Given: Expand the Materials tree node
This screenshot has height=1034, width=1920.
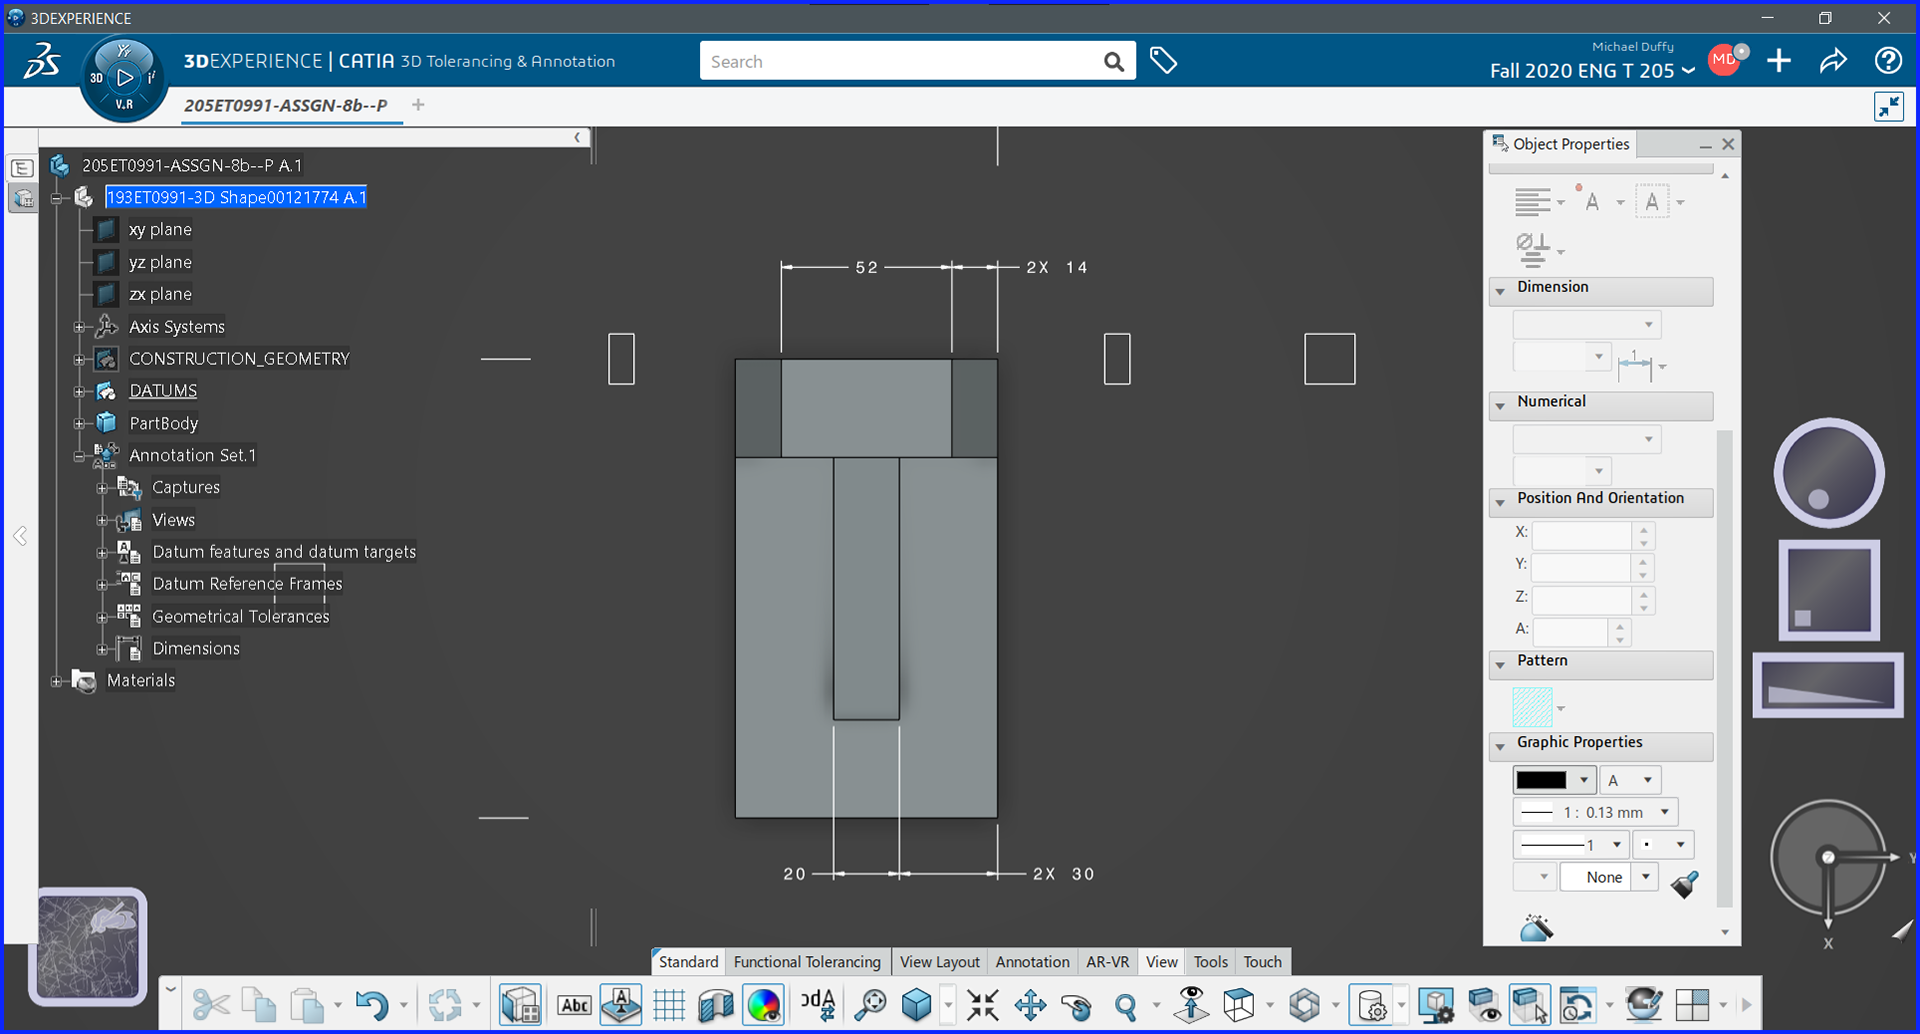Looking at the screenshot, I should [57, 681].
